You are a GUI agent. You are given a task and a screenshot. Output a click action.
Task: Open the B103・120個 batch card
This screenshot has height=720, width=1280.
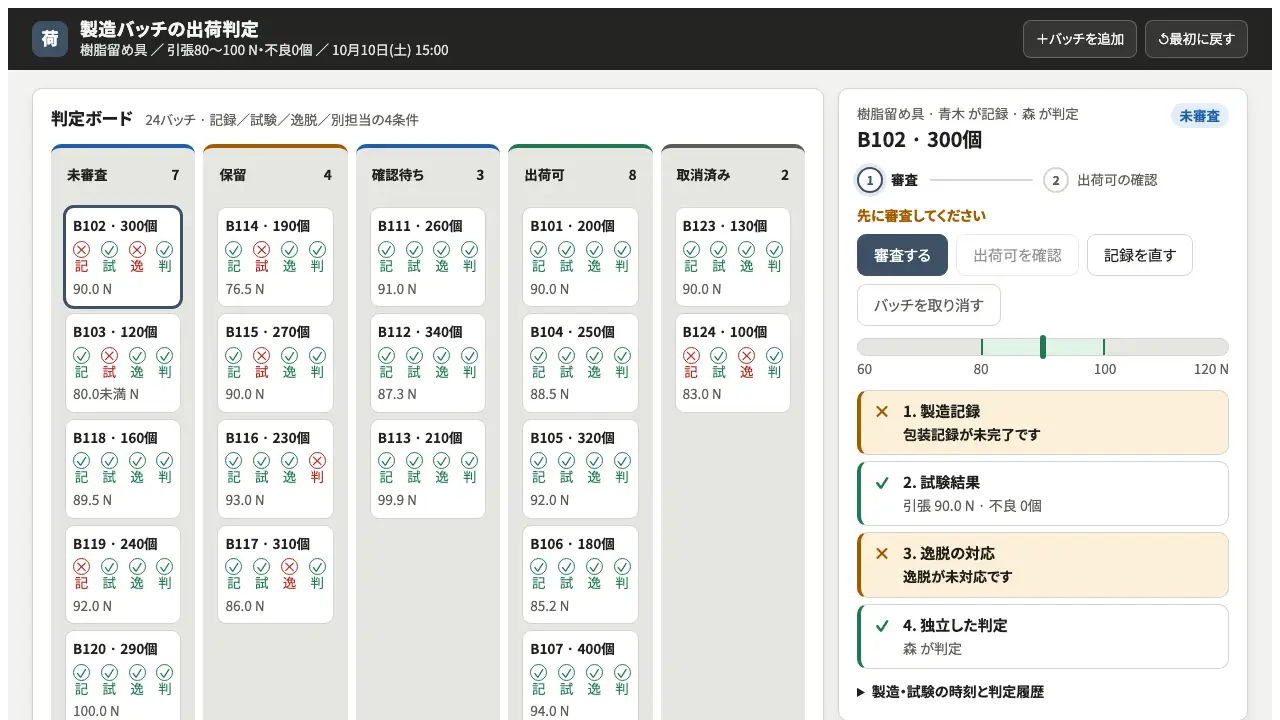(x=123, y=363)
